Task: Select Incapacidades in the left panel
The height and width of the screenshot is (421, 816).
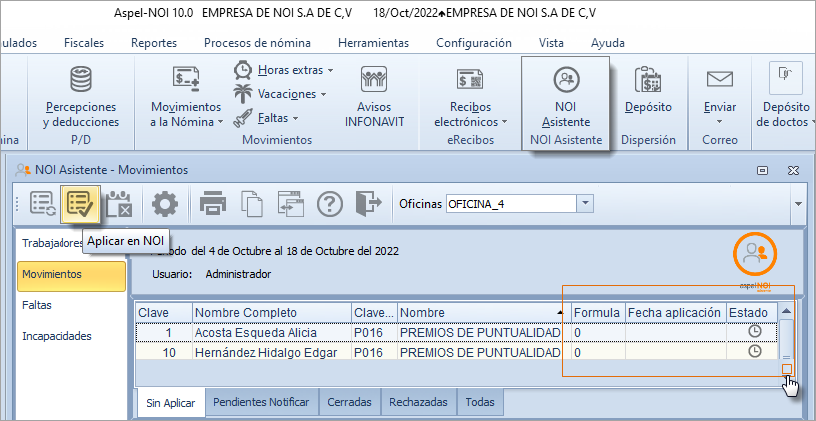Action: click(58, 336)
